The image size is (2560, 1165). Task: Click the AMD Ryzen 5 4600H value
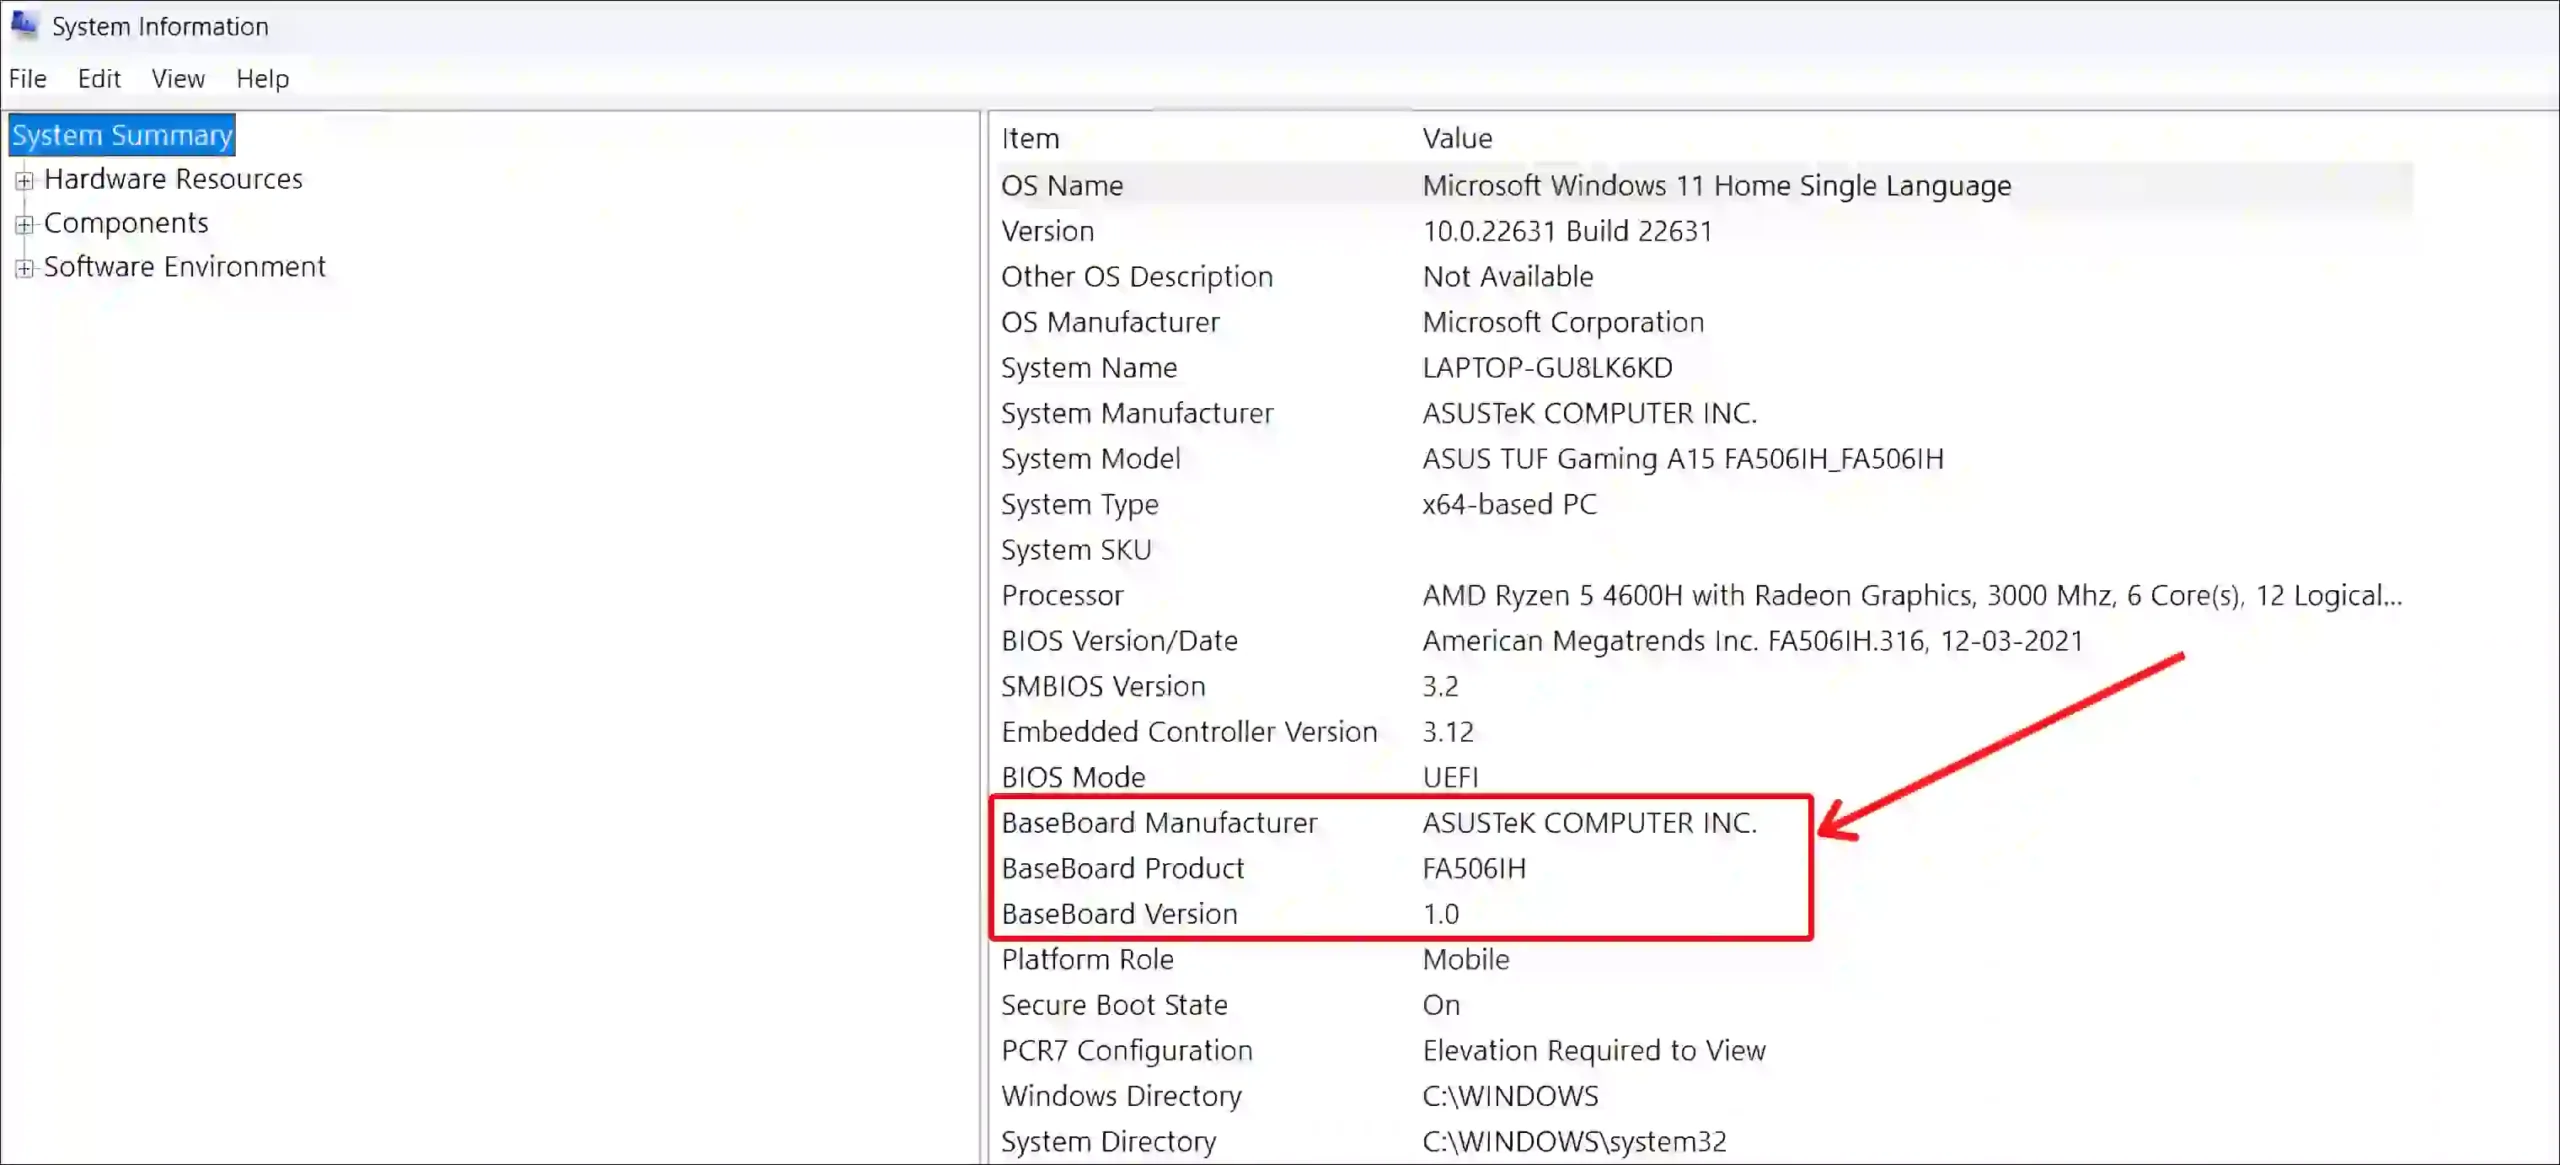point(1912,595)
